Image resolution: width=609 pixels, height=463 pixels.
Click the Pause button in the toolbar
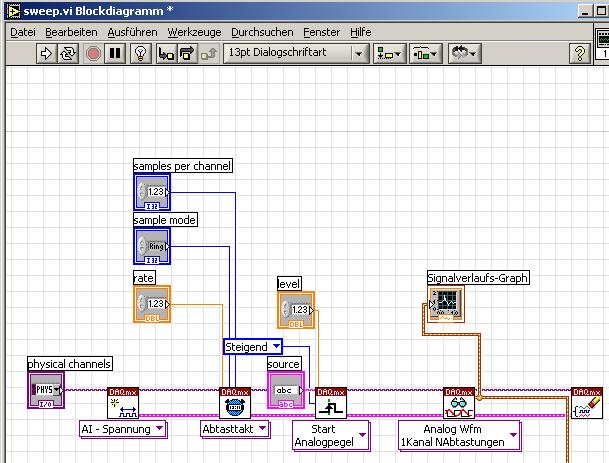(x=115, y=53)
